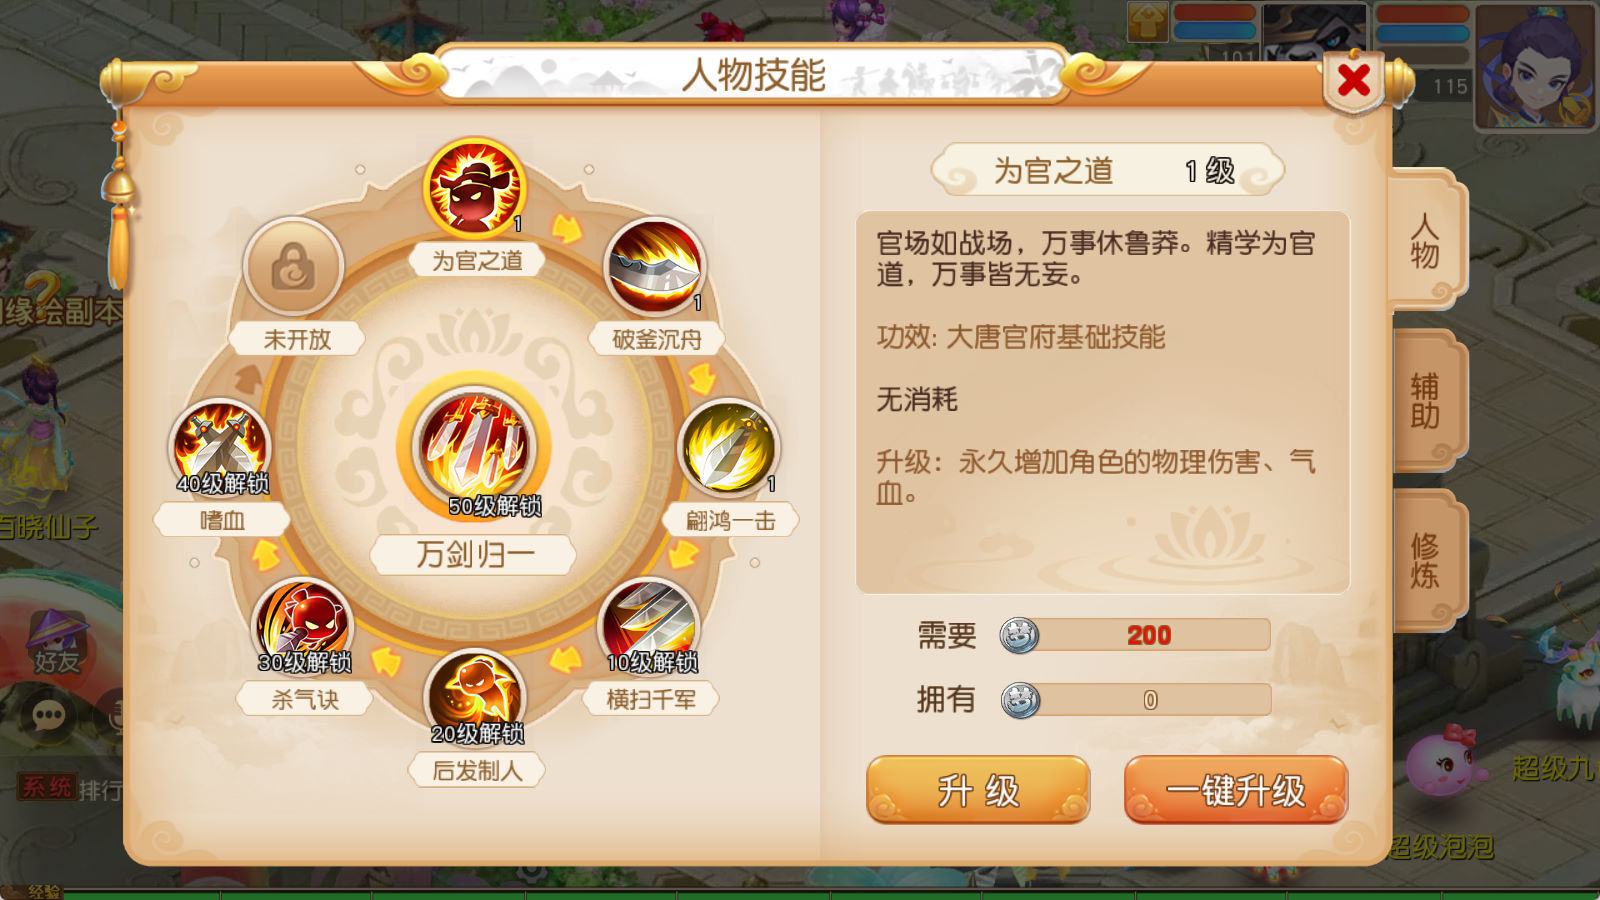This screenshot has width=1600, height=900.
Task: Select the locked 横扫千军 skill icon
Action: point(649,625)
